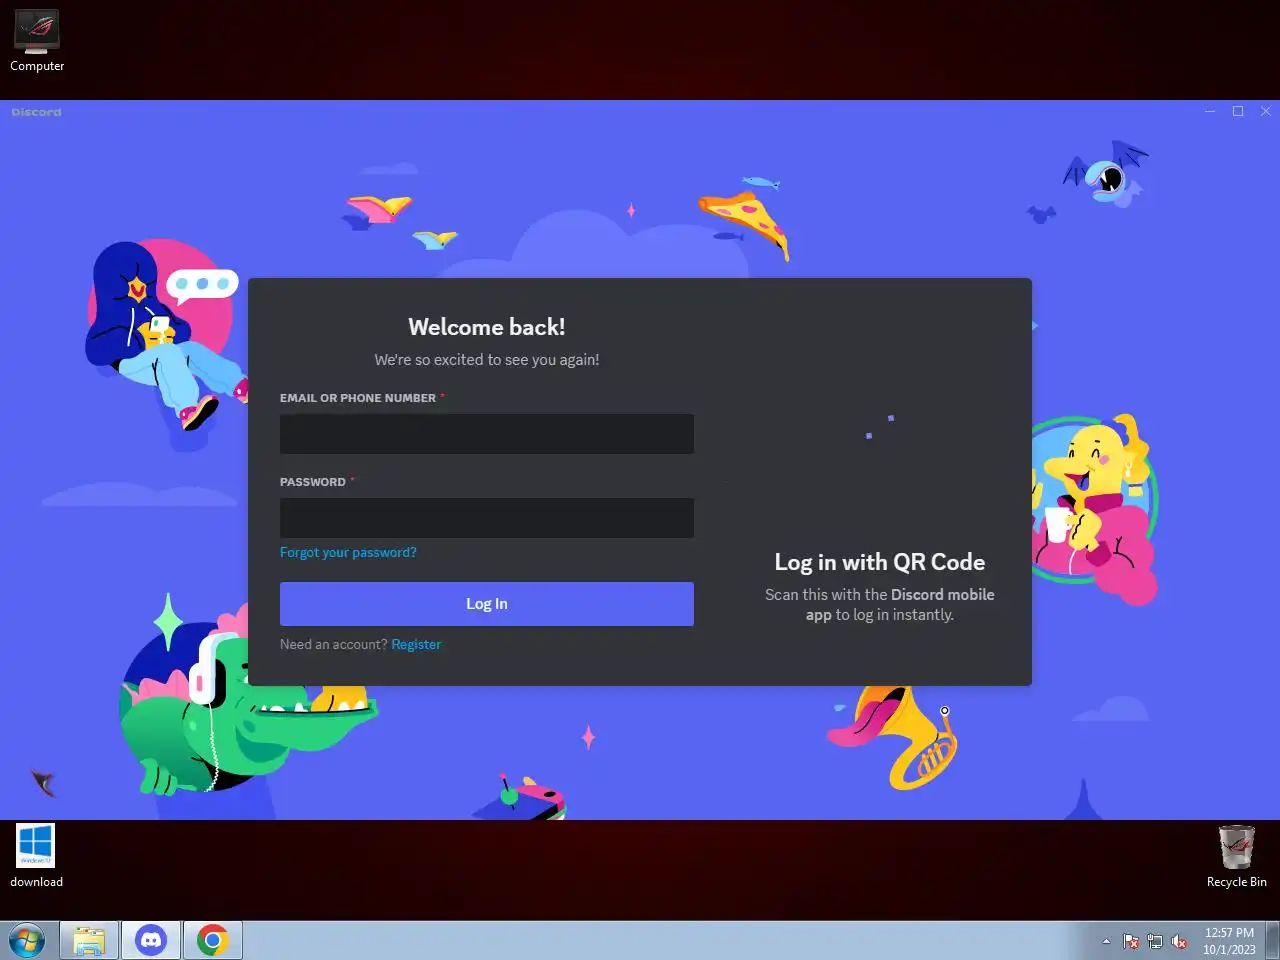Open the Recycle Bin desktop icon
Screen dimensions: 1280x960
[x=1236, y=856]
